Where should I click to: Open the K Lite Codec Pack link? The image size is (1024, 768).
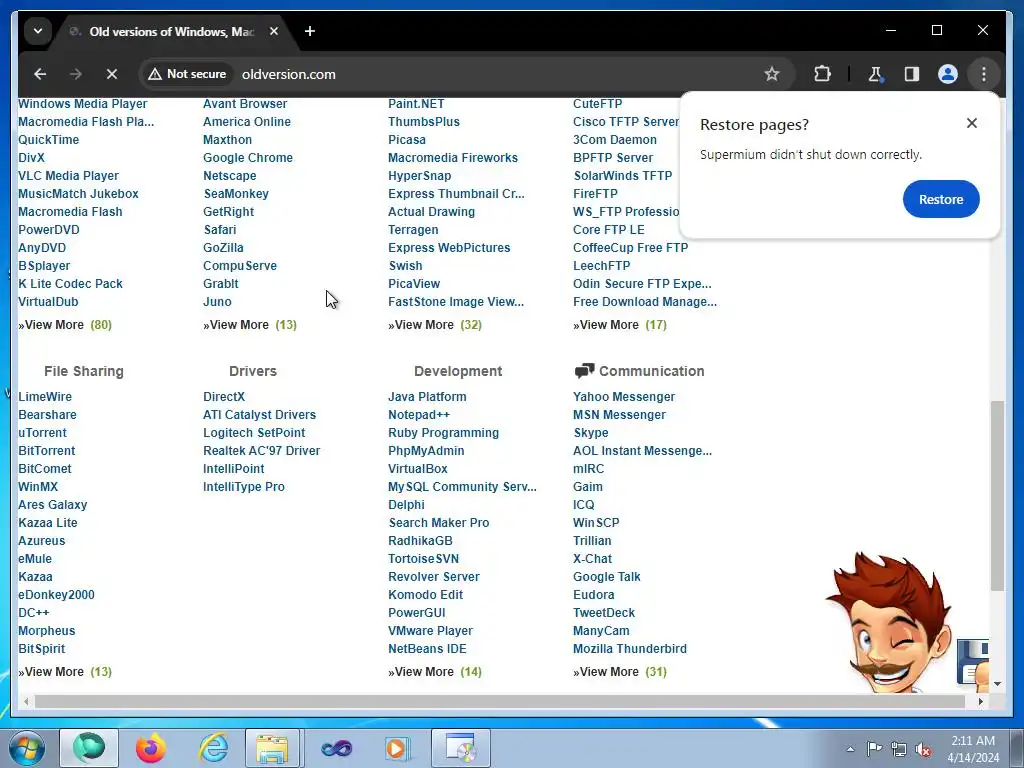click(x=71, y=283)
